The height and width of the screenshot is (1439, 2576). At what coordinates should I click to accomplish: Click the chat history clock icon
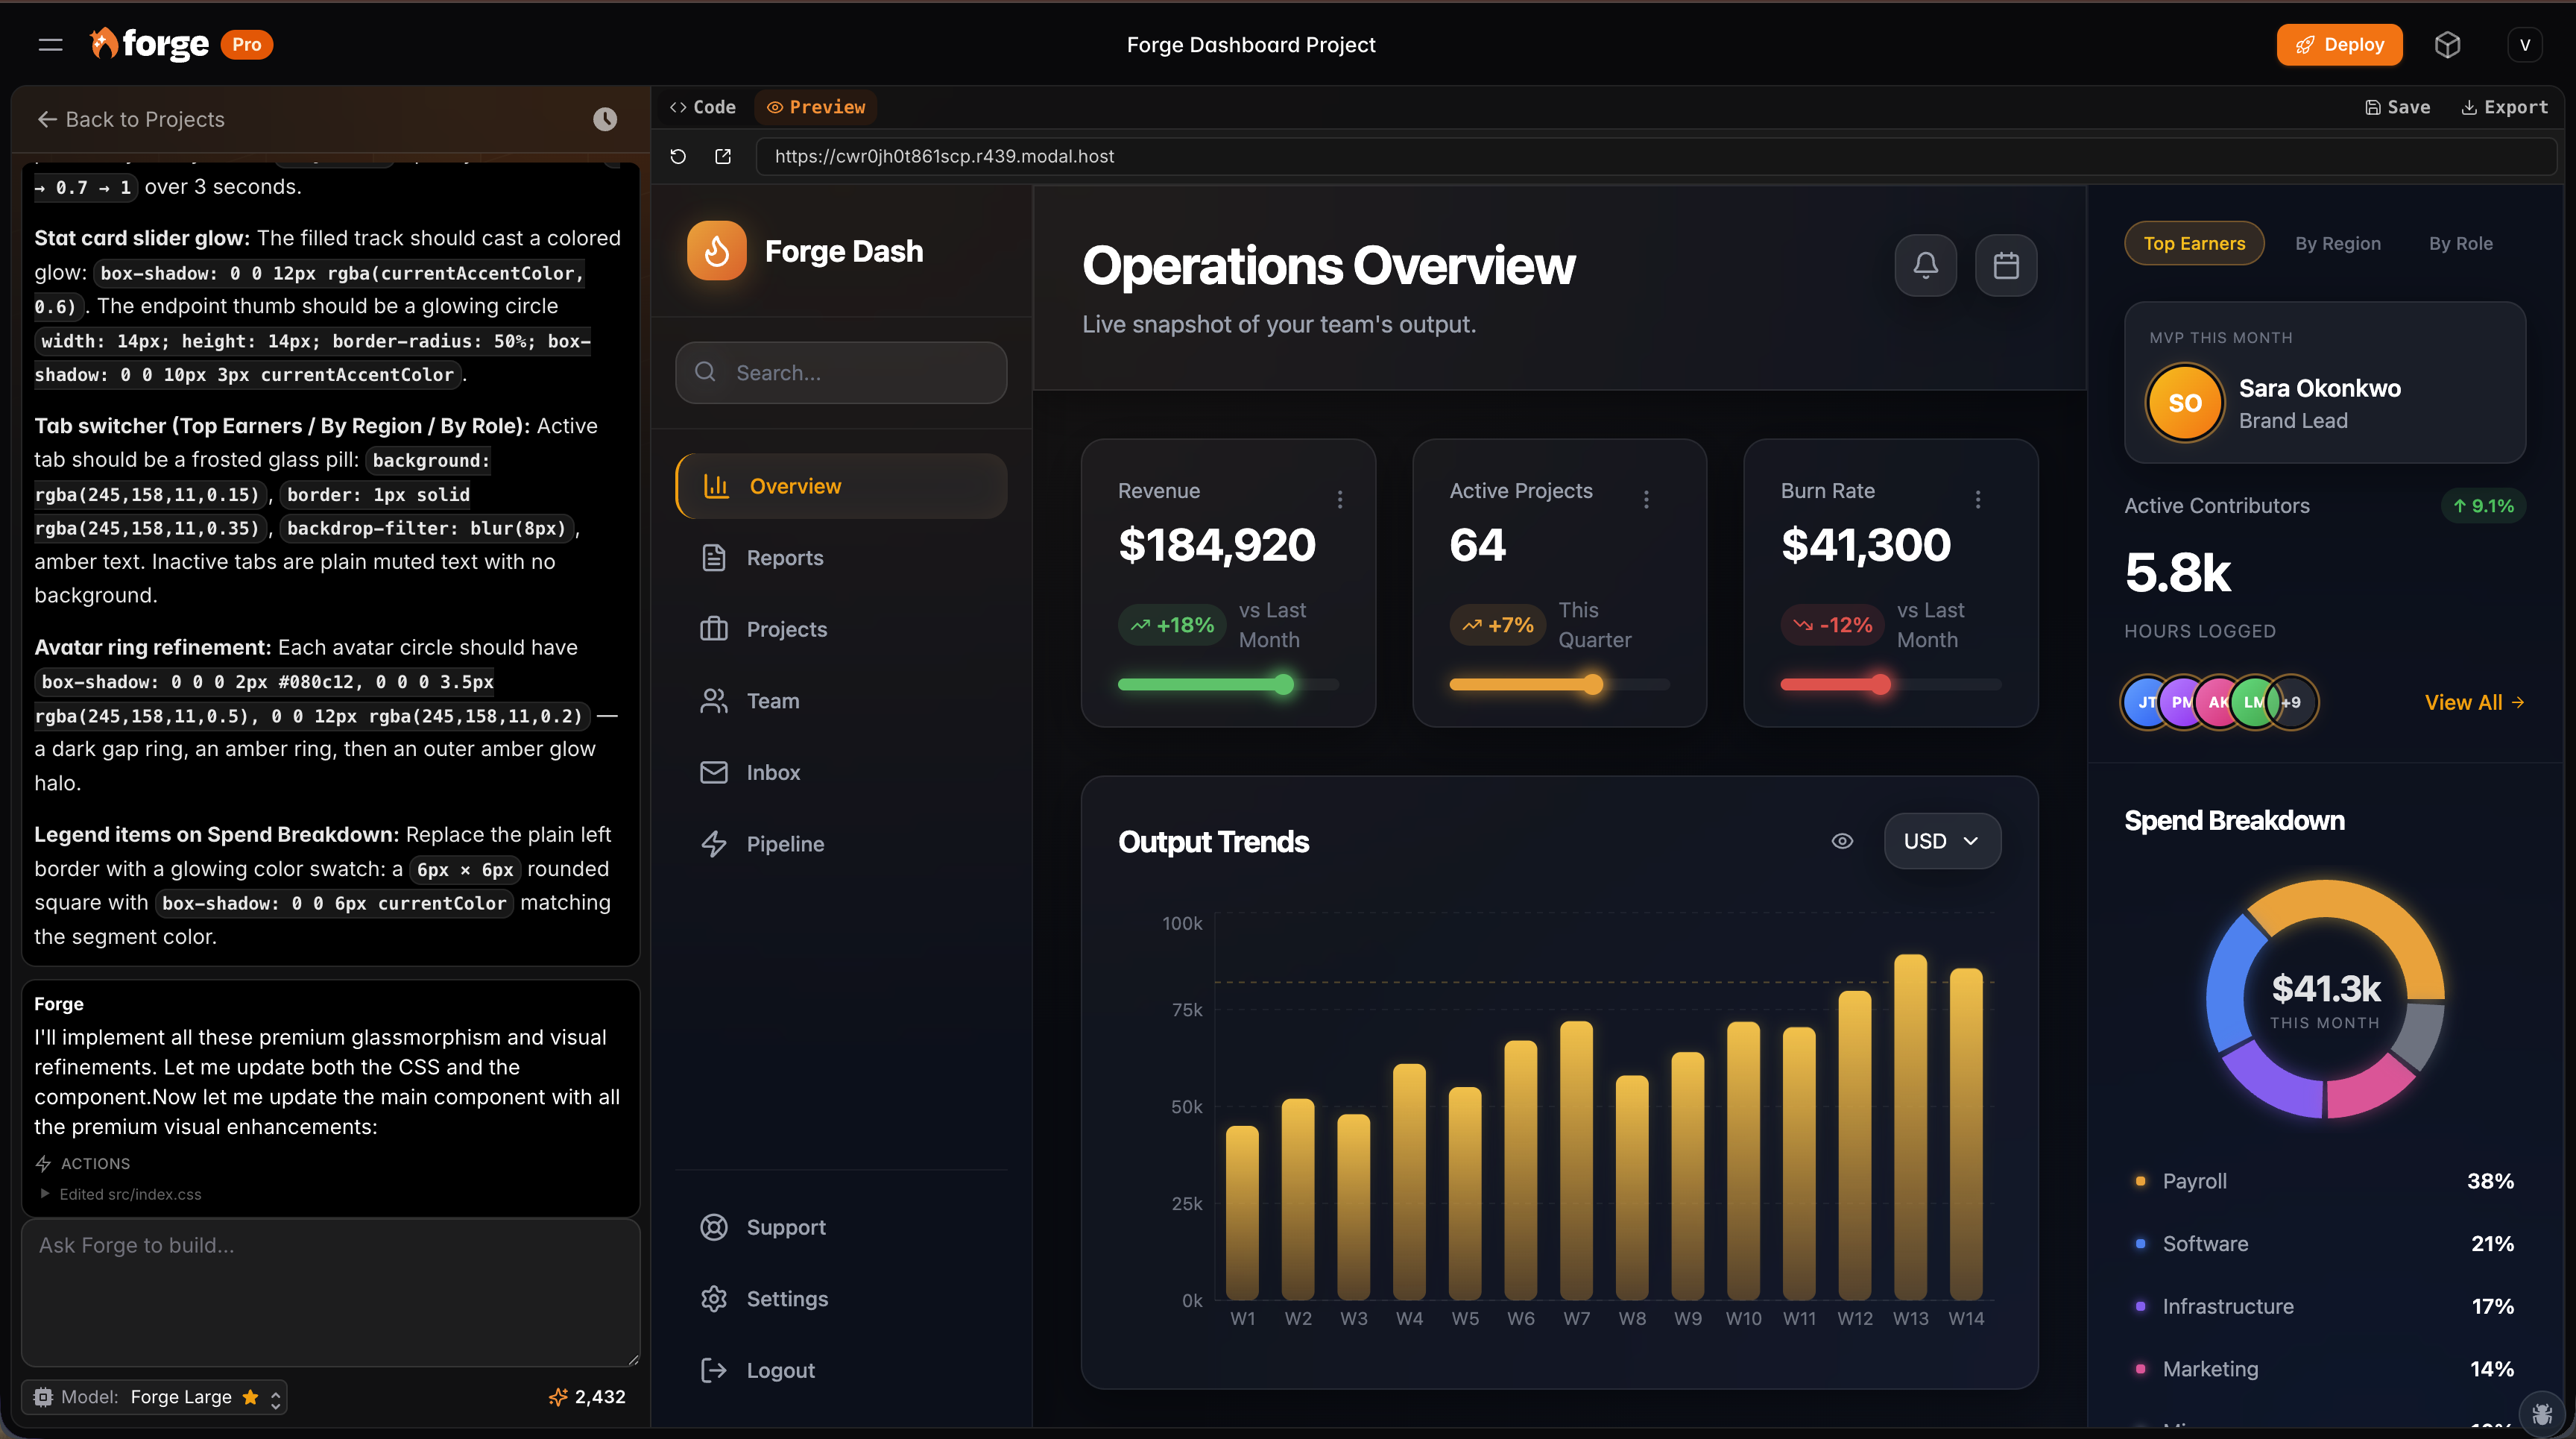click(605, 119)
